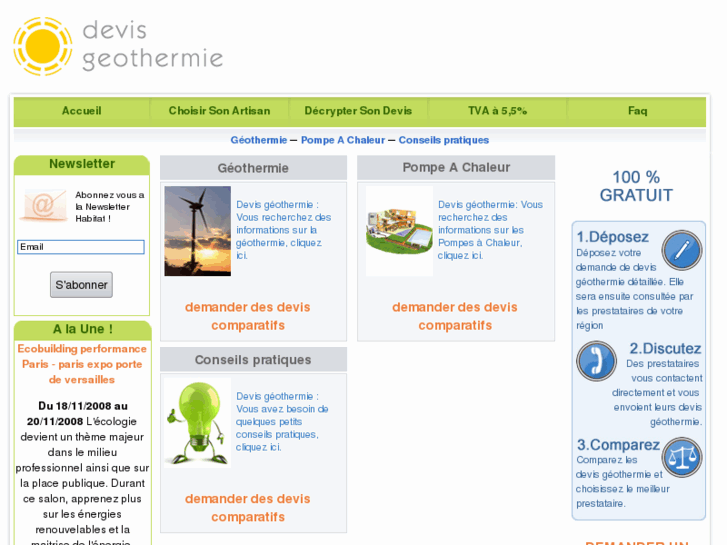Click the devis geothermie sun logo
The width and height of the screenshot is (727, 545).
[x=118, y=46]
